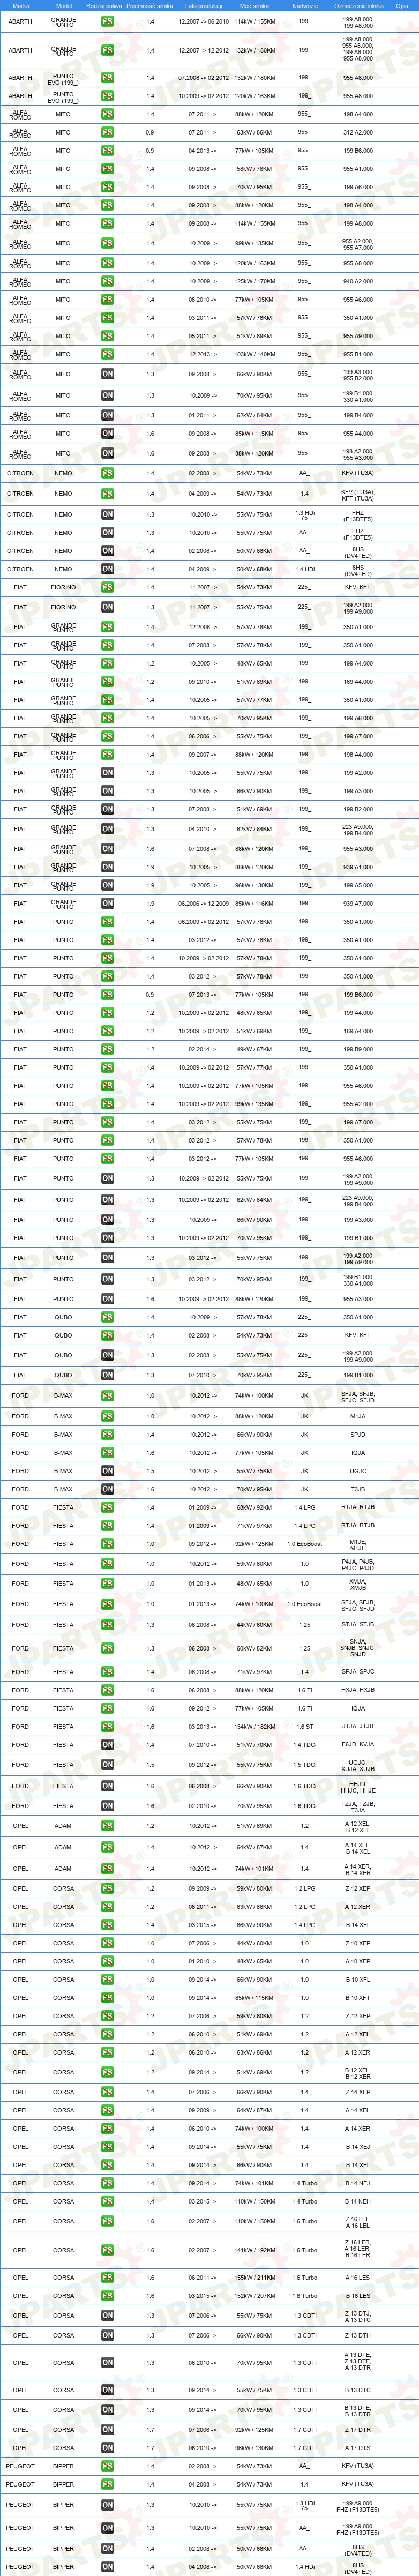Click petrol icon in Opel Corsa Z 10 XEP row

click(x=107, y=1943)
